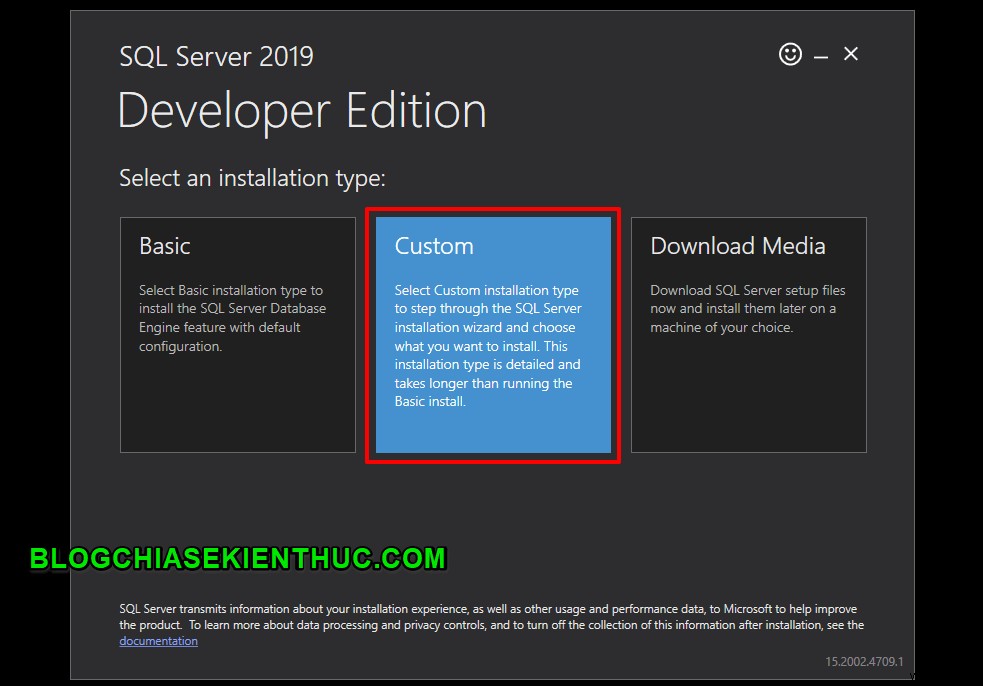Open the documentation link
The image size is (983, 686).
coord(159,641)
